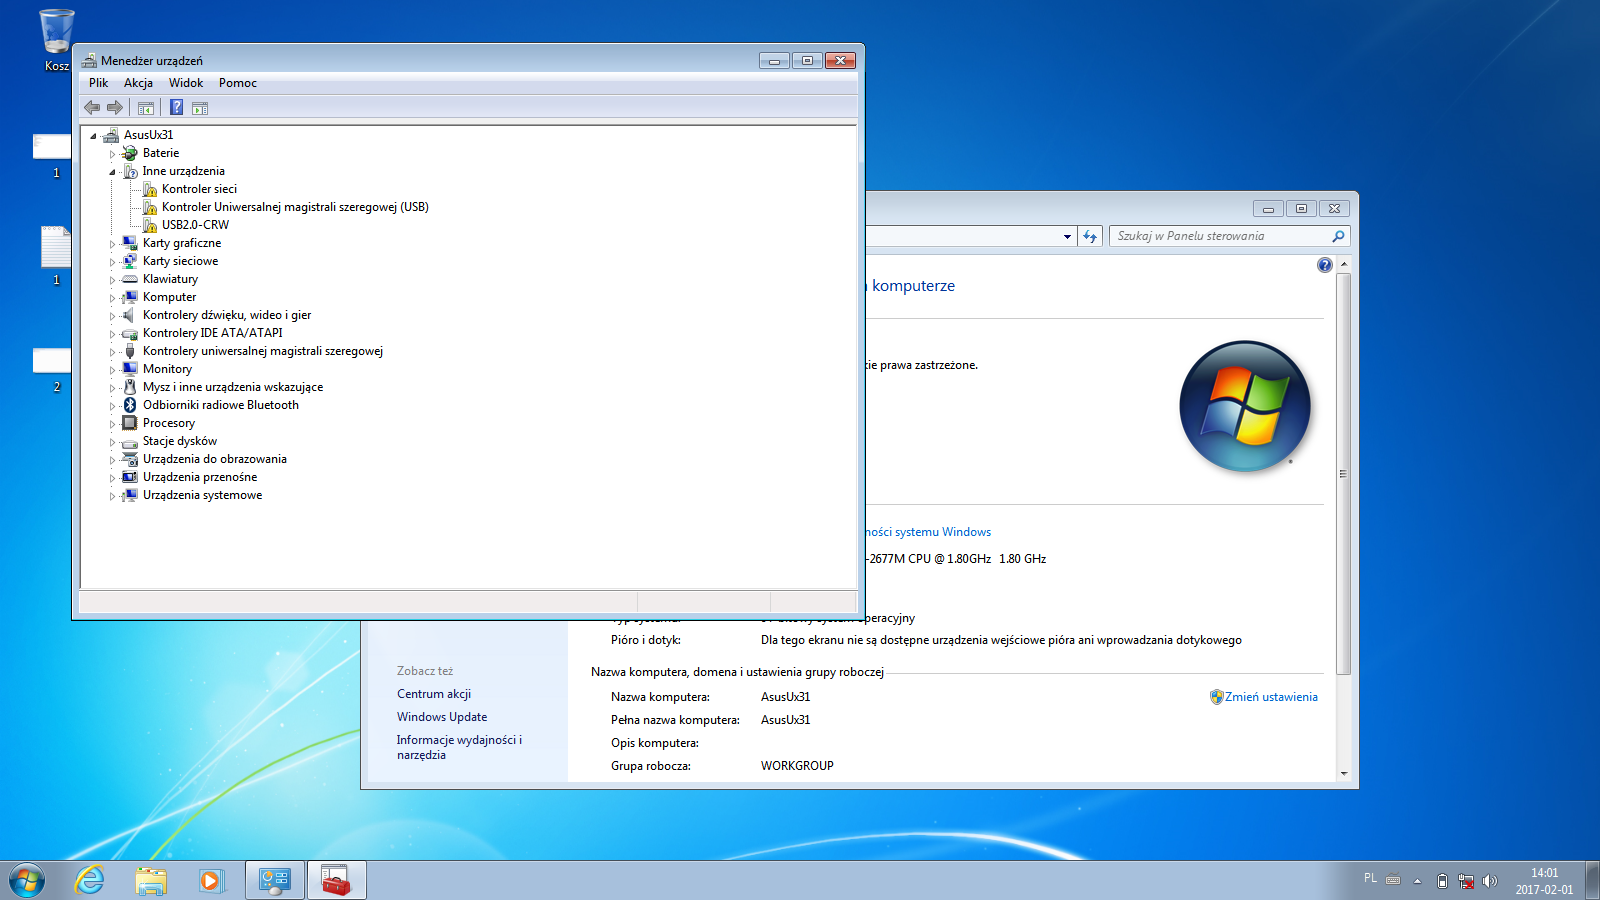Click the AsusUx31 computer root icon
Viewport: 1600px width, 900px height.
(x=111, y=135)
